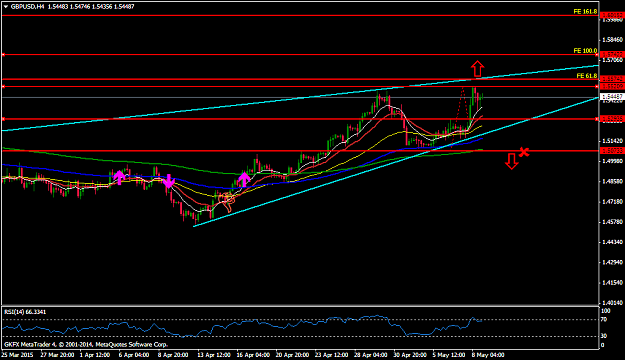Click the 20 Apr 20:00 time label

pos(292,355)
